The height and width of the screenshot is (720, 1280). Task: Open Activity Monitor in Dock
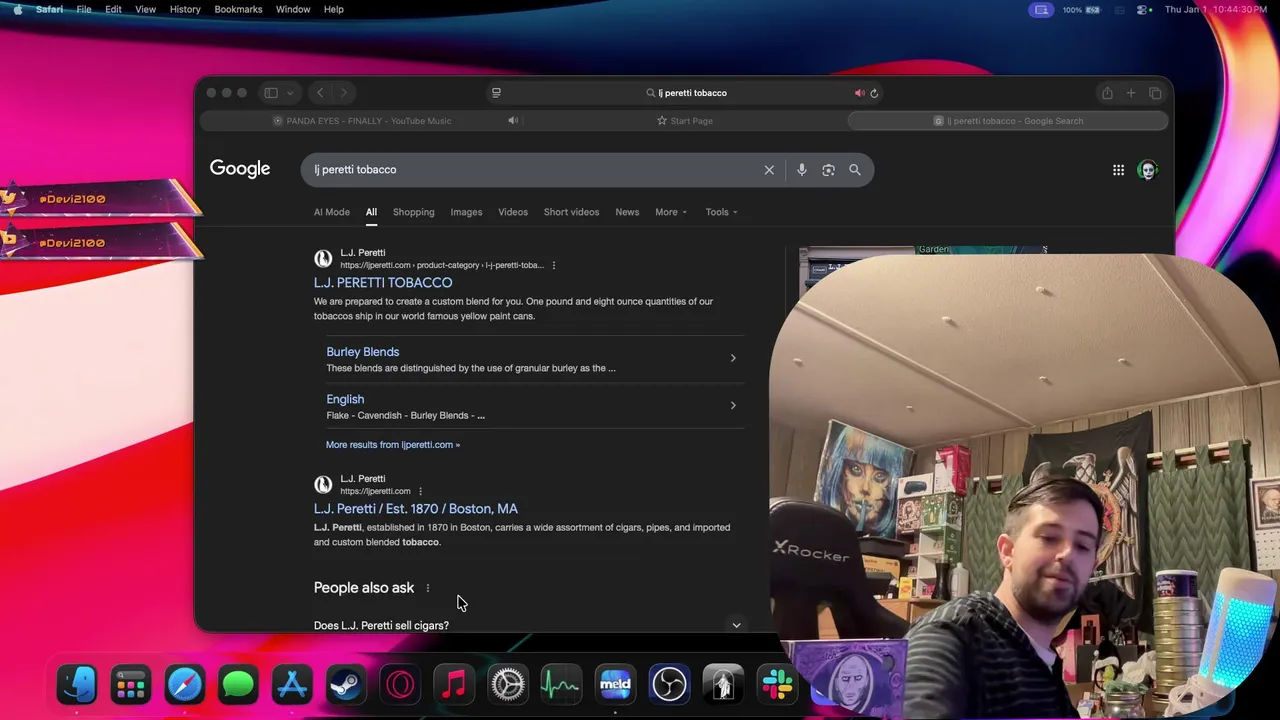coord(561,685)
